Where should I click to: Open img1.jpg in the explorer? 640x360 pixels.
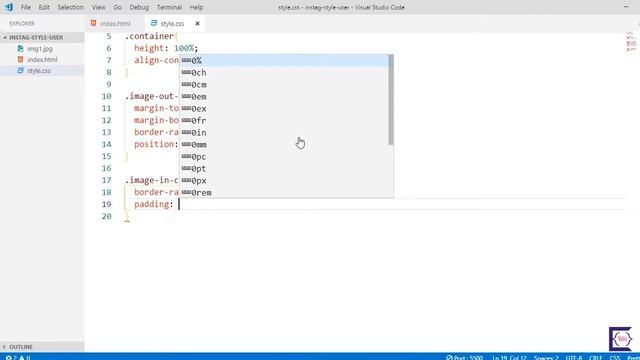pyautogui.click(x=40, y=49)
